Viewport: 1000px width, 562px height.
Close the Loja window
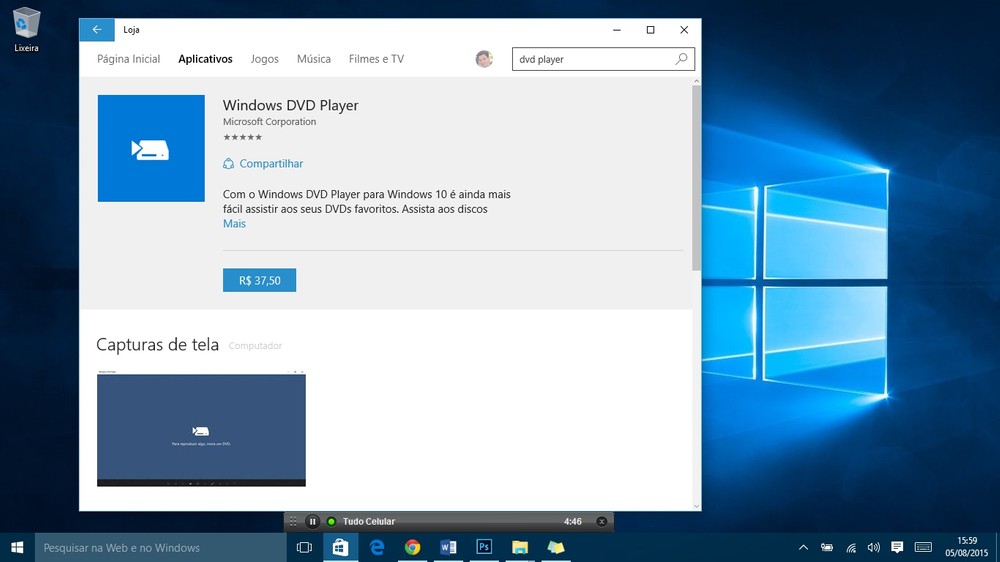684,29
